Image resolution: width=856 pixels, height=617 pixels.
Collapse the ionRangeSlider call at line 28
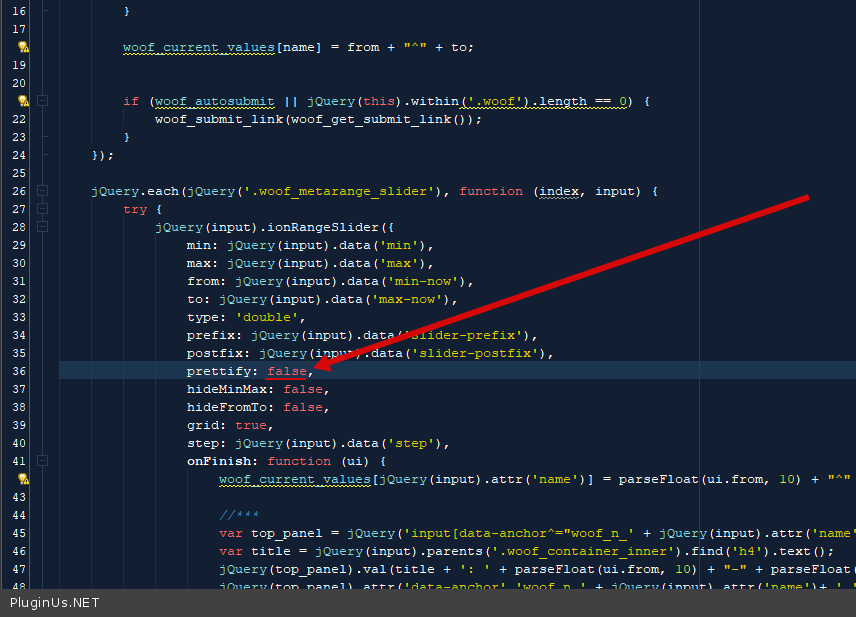click(x=43, y=227)
